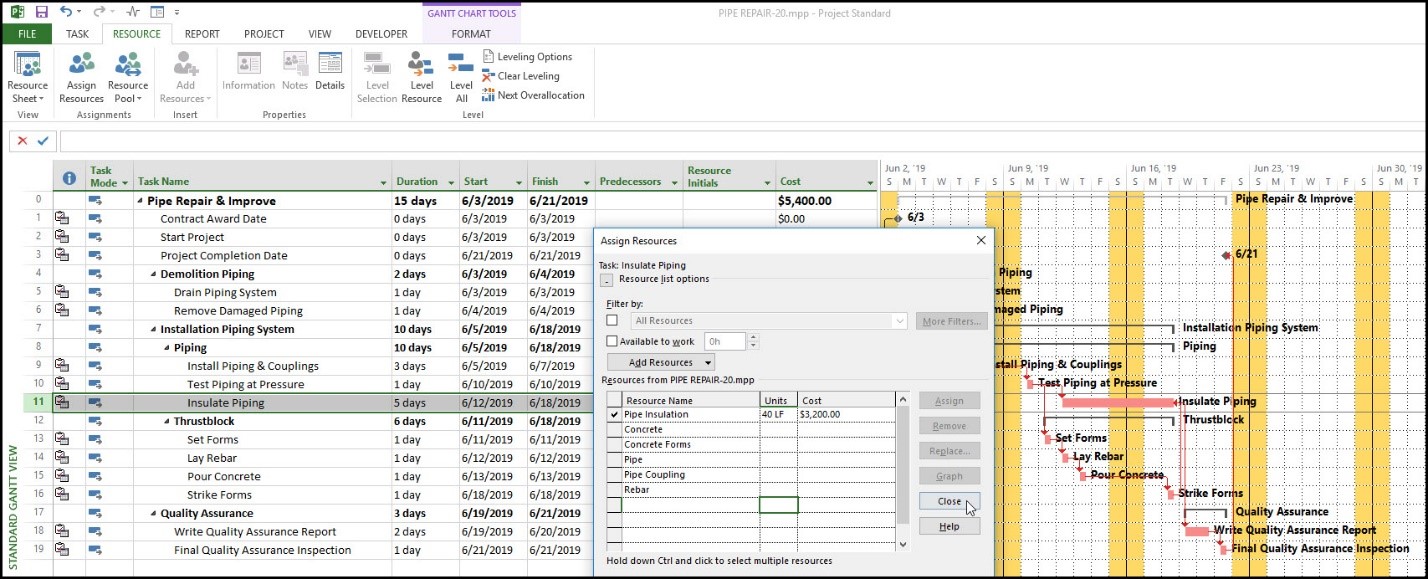
Task: Click the Close button in Assign Resources
Action: coord(949,502)
